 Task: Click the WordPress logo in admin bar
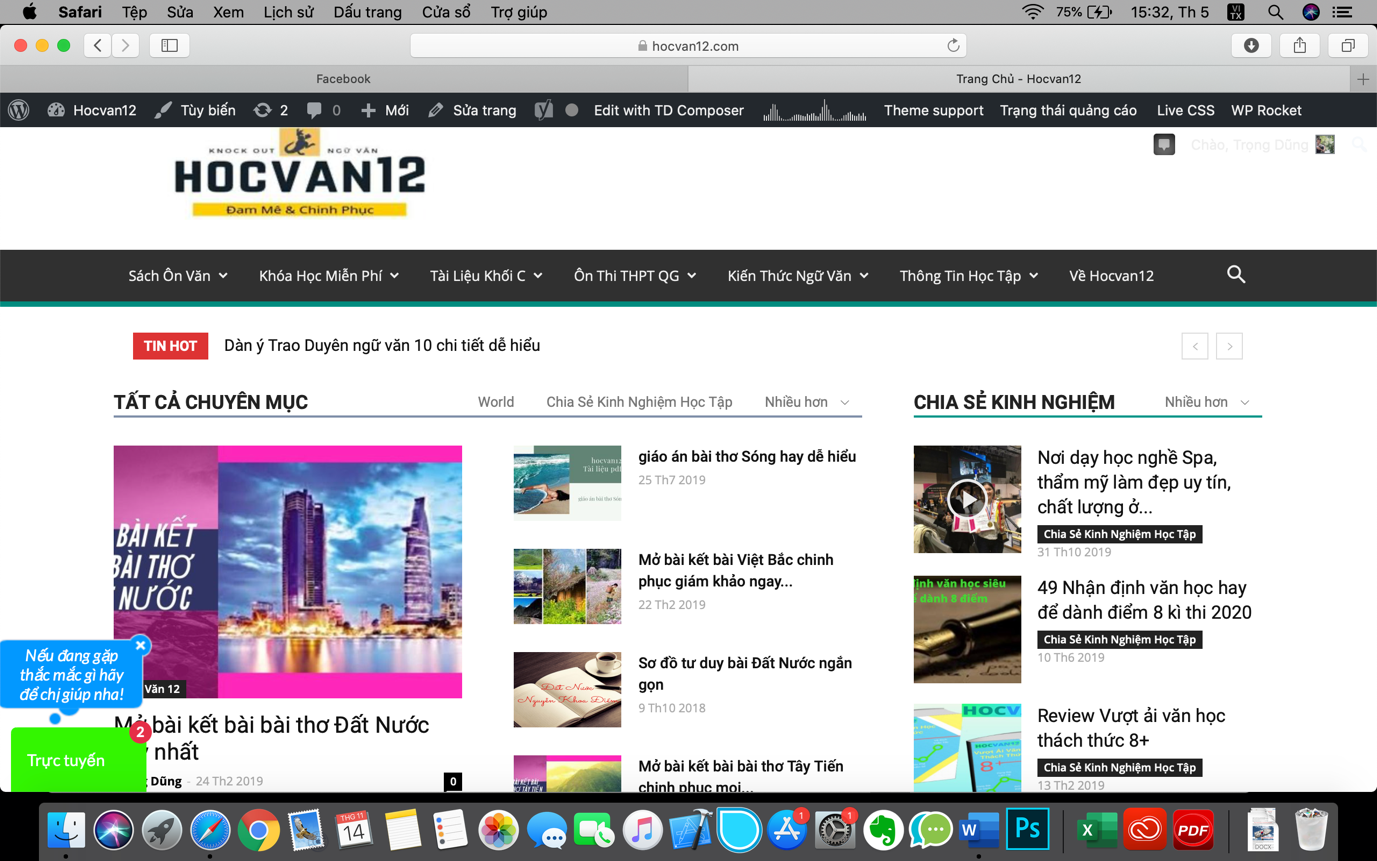click(x=18, y=110)
